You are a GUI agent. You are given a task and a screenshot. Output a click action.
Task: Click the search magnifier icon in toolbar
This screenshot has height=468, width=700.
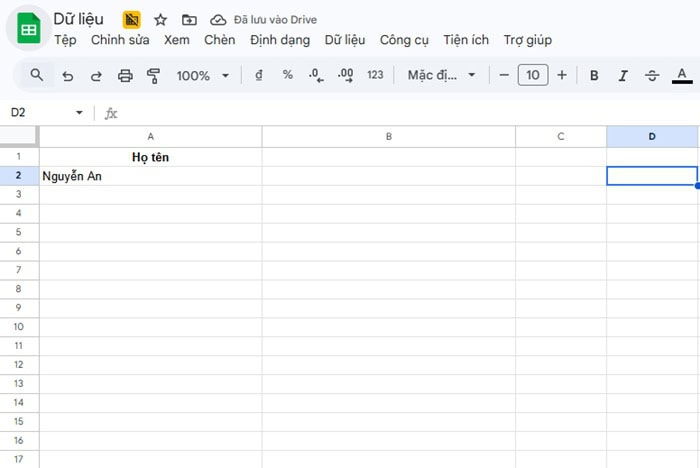tap(37, 75)
